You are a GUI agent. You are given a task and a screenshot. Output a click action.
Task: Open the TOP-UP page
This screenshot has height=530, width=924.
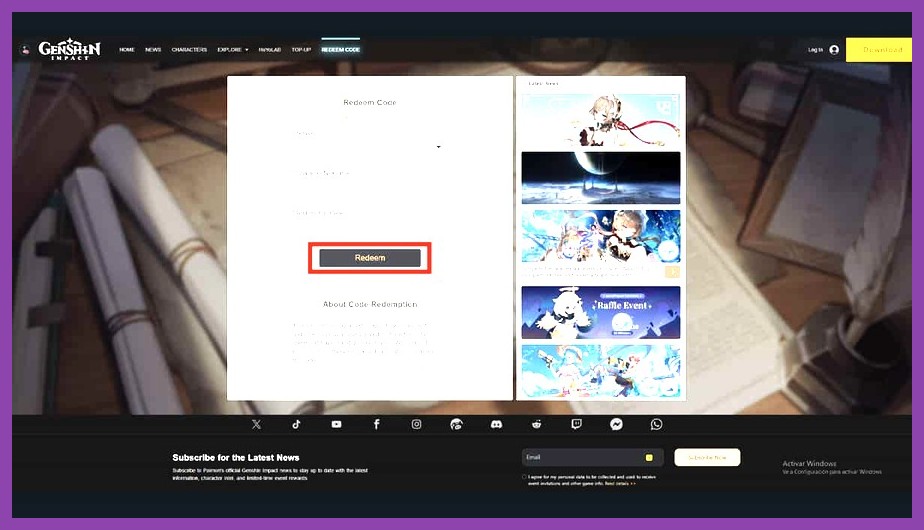pos(301,50)
